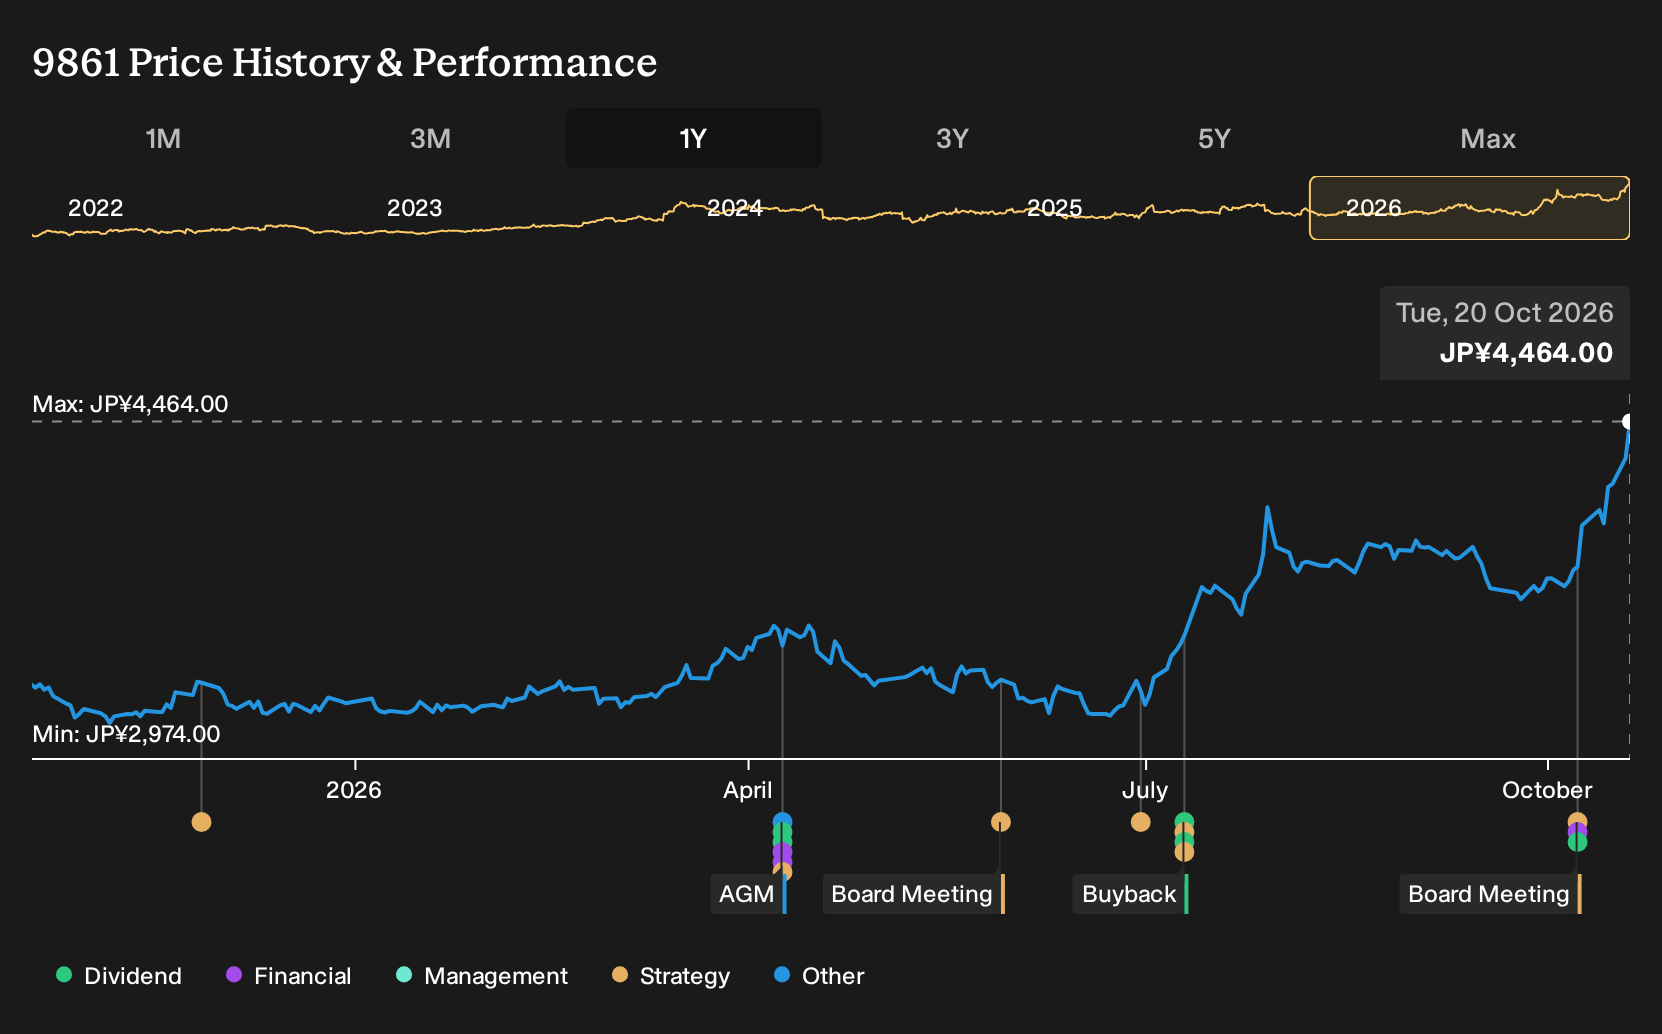Toggle the Dividend legend filter
Screen dimensions: 1662x1034
pyautogui.click(x=119, y=976)
